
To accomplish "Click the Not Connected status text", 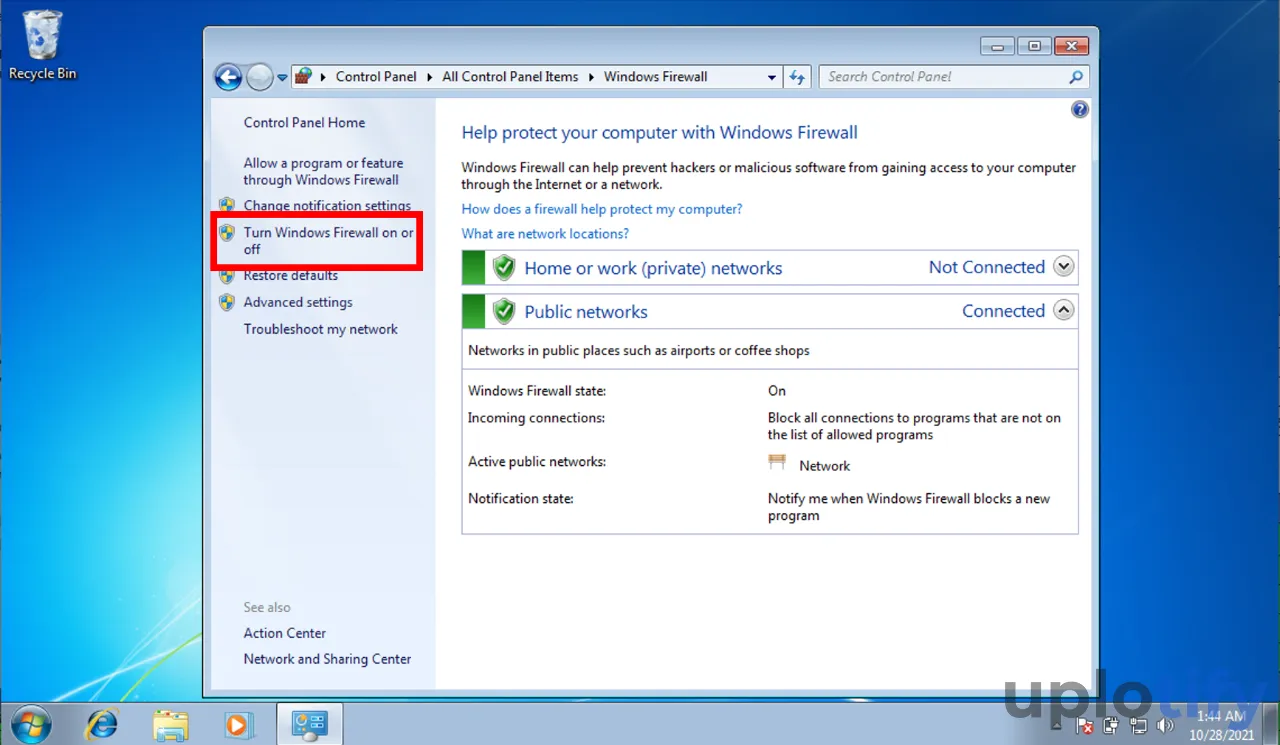I will 987,267.
